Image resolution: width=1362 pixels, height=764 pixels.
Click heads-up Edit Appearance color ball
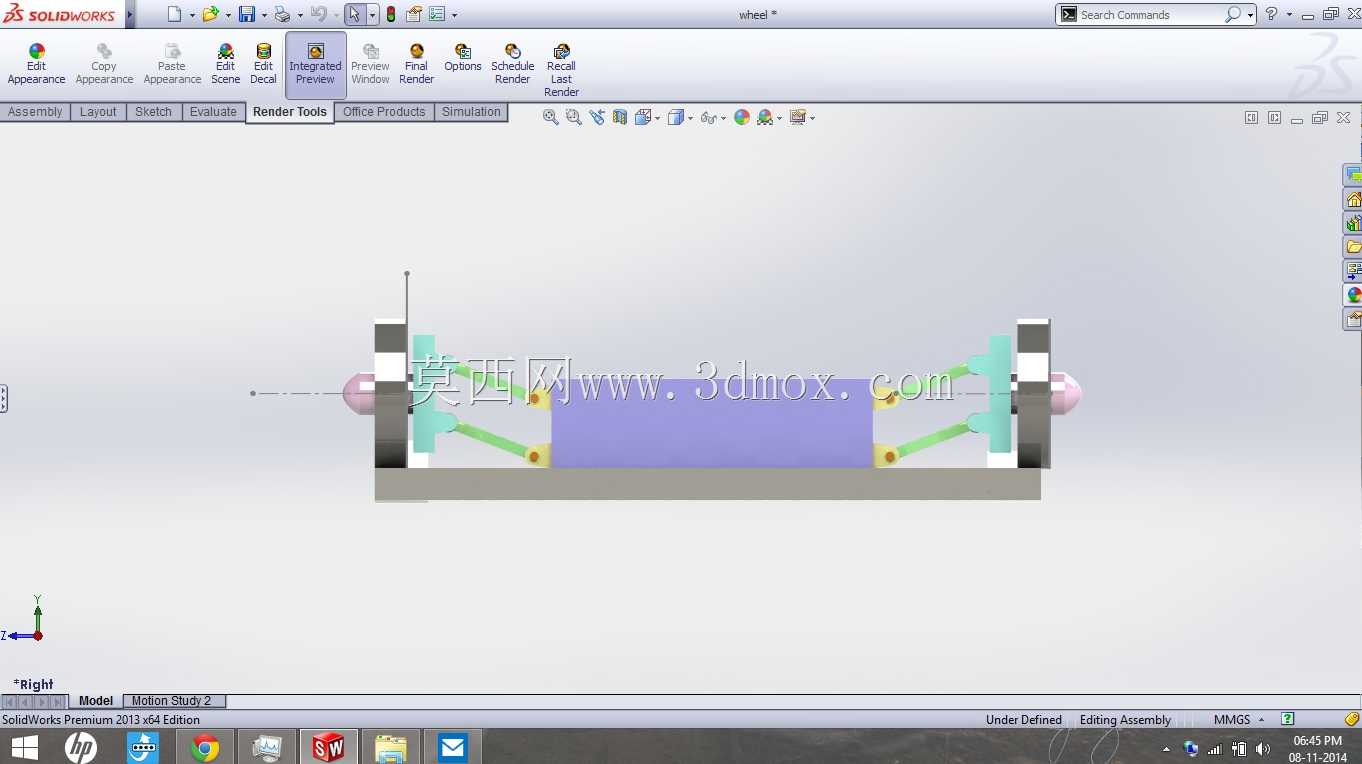(742, 117)
